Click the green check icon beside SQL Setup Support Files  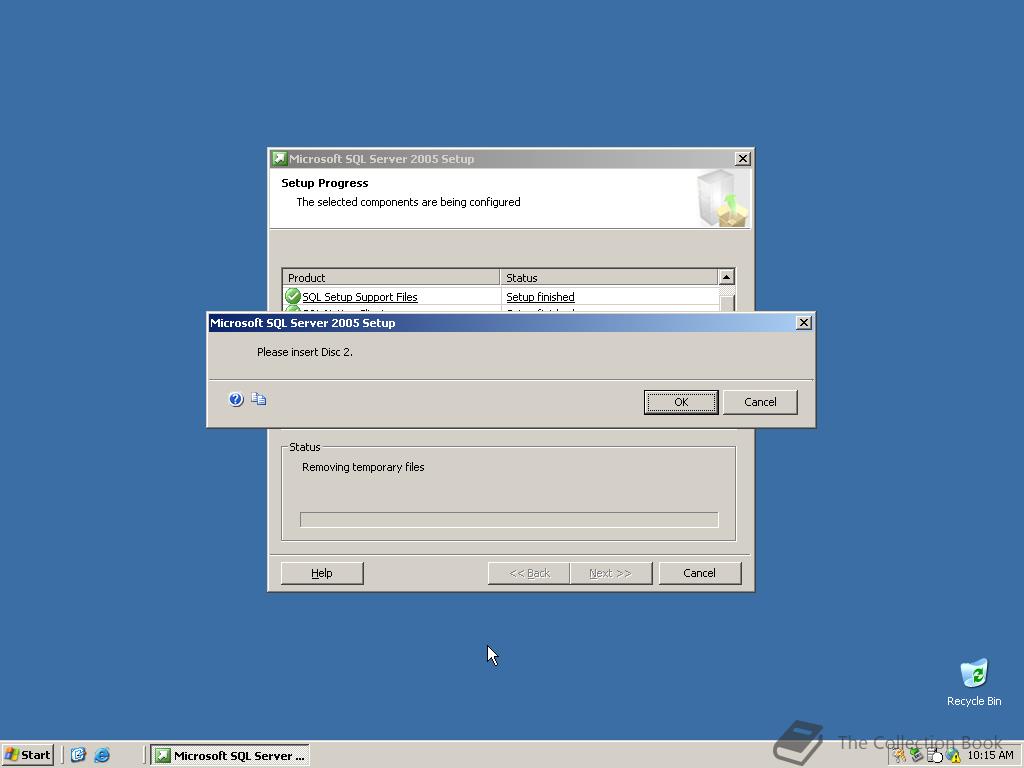coord(293,296)
